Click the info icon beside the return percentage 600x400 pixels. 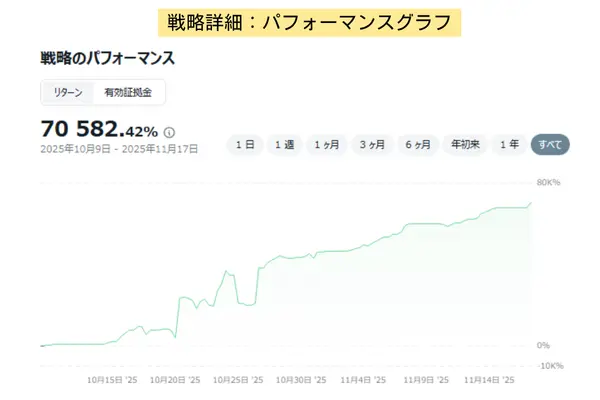pyautogui.click(x=169, y=131)
